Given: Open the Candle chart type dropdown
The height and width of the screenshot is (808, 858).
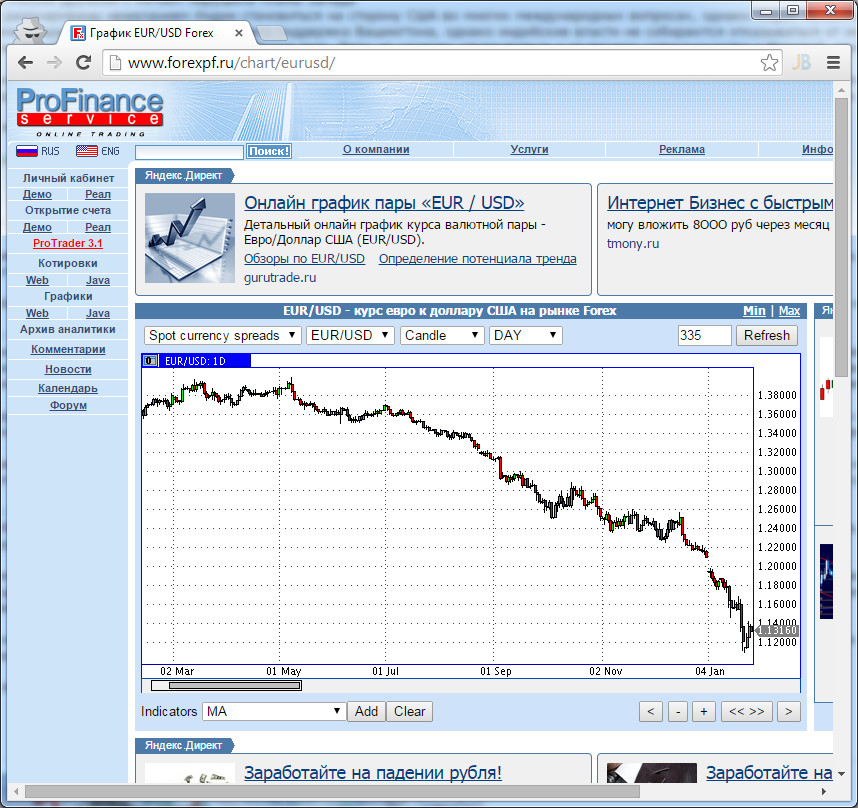Looking at the screenshot, I should [441, 336].
